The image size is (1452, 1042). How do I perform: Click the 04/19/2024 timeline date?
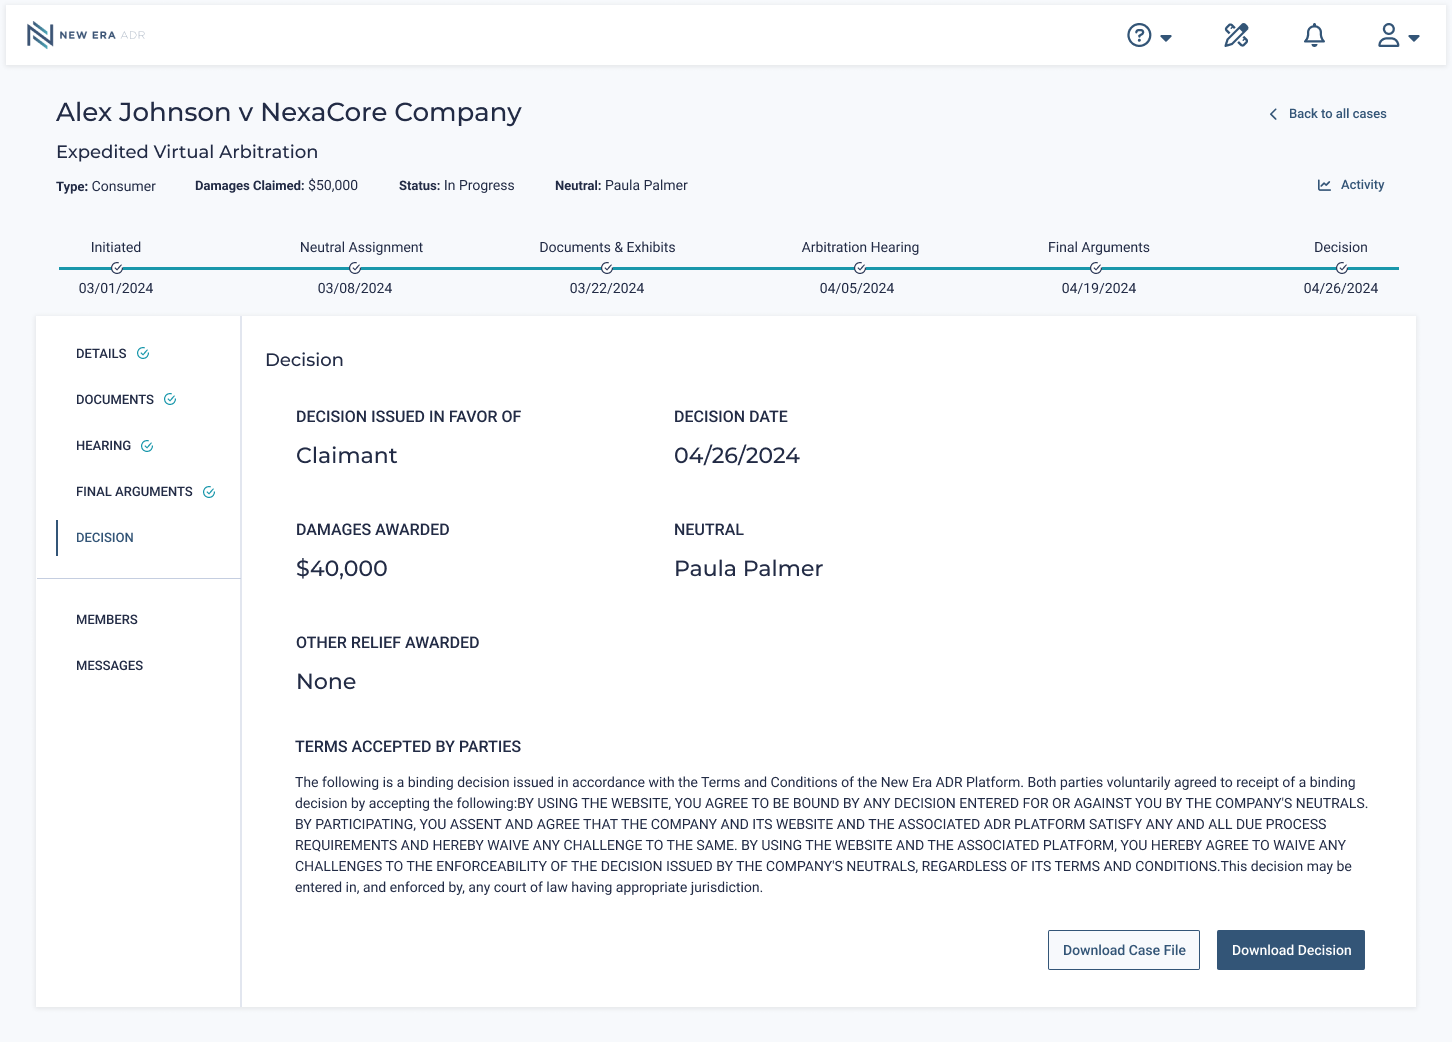click(1099, 288)
